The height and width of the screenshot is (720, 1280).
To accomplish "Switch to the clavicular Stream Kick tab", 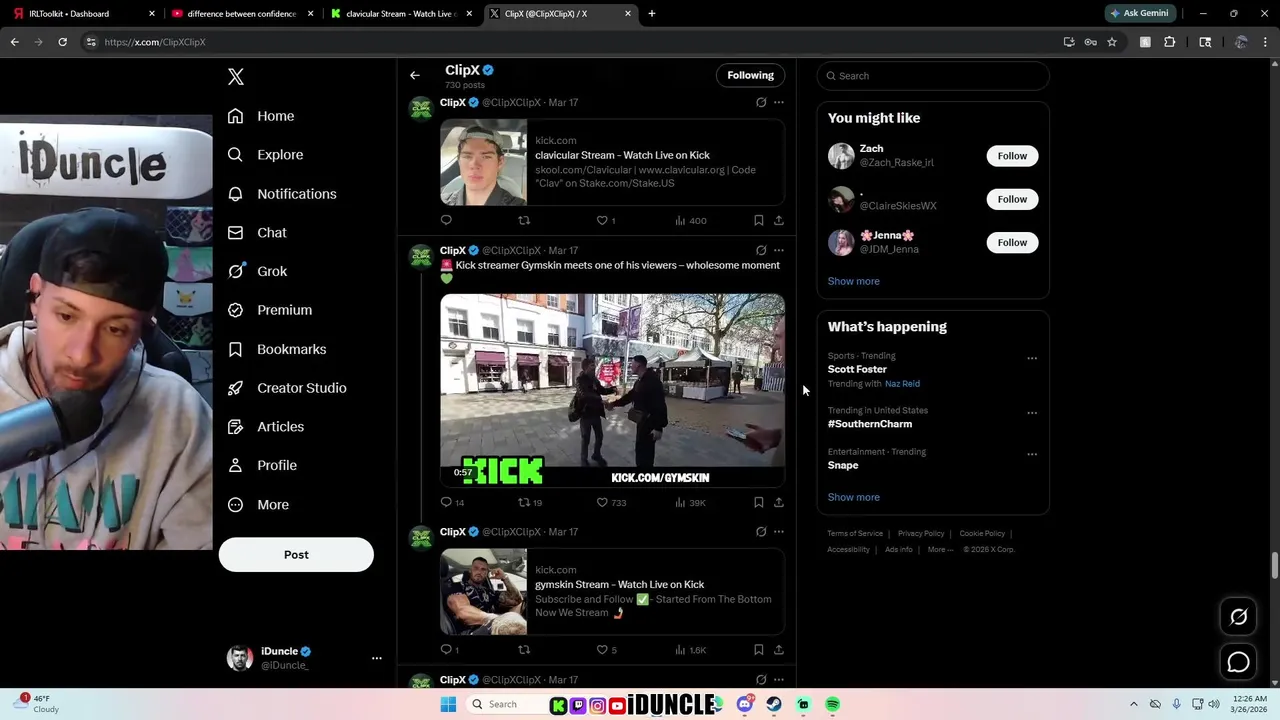I will tap(401, 14).
